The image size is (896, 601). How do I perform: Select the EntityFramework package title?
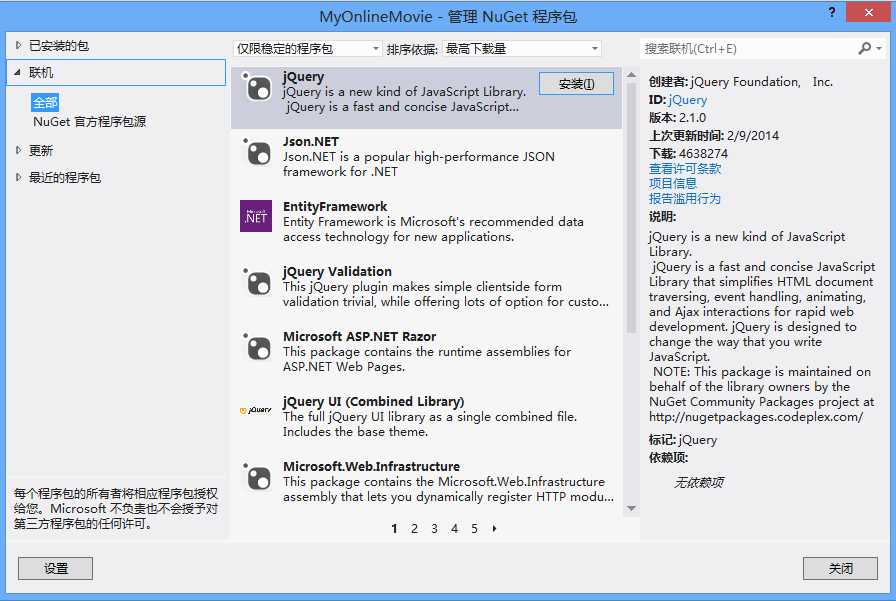tap(335, 206)
